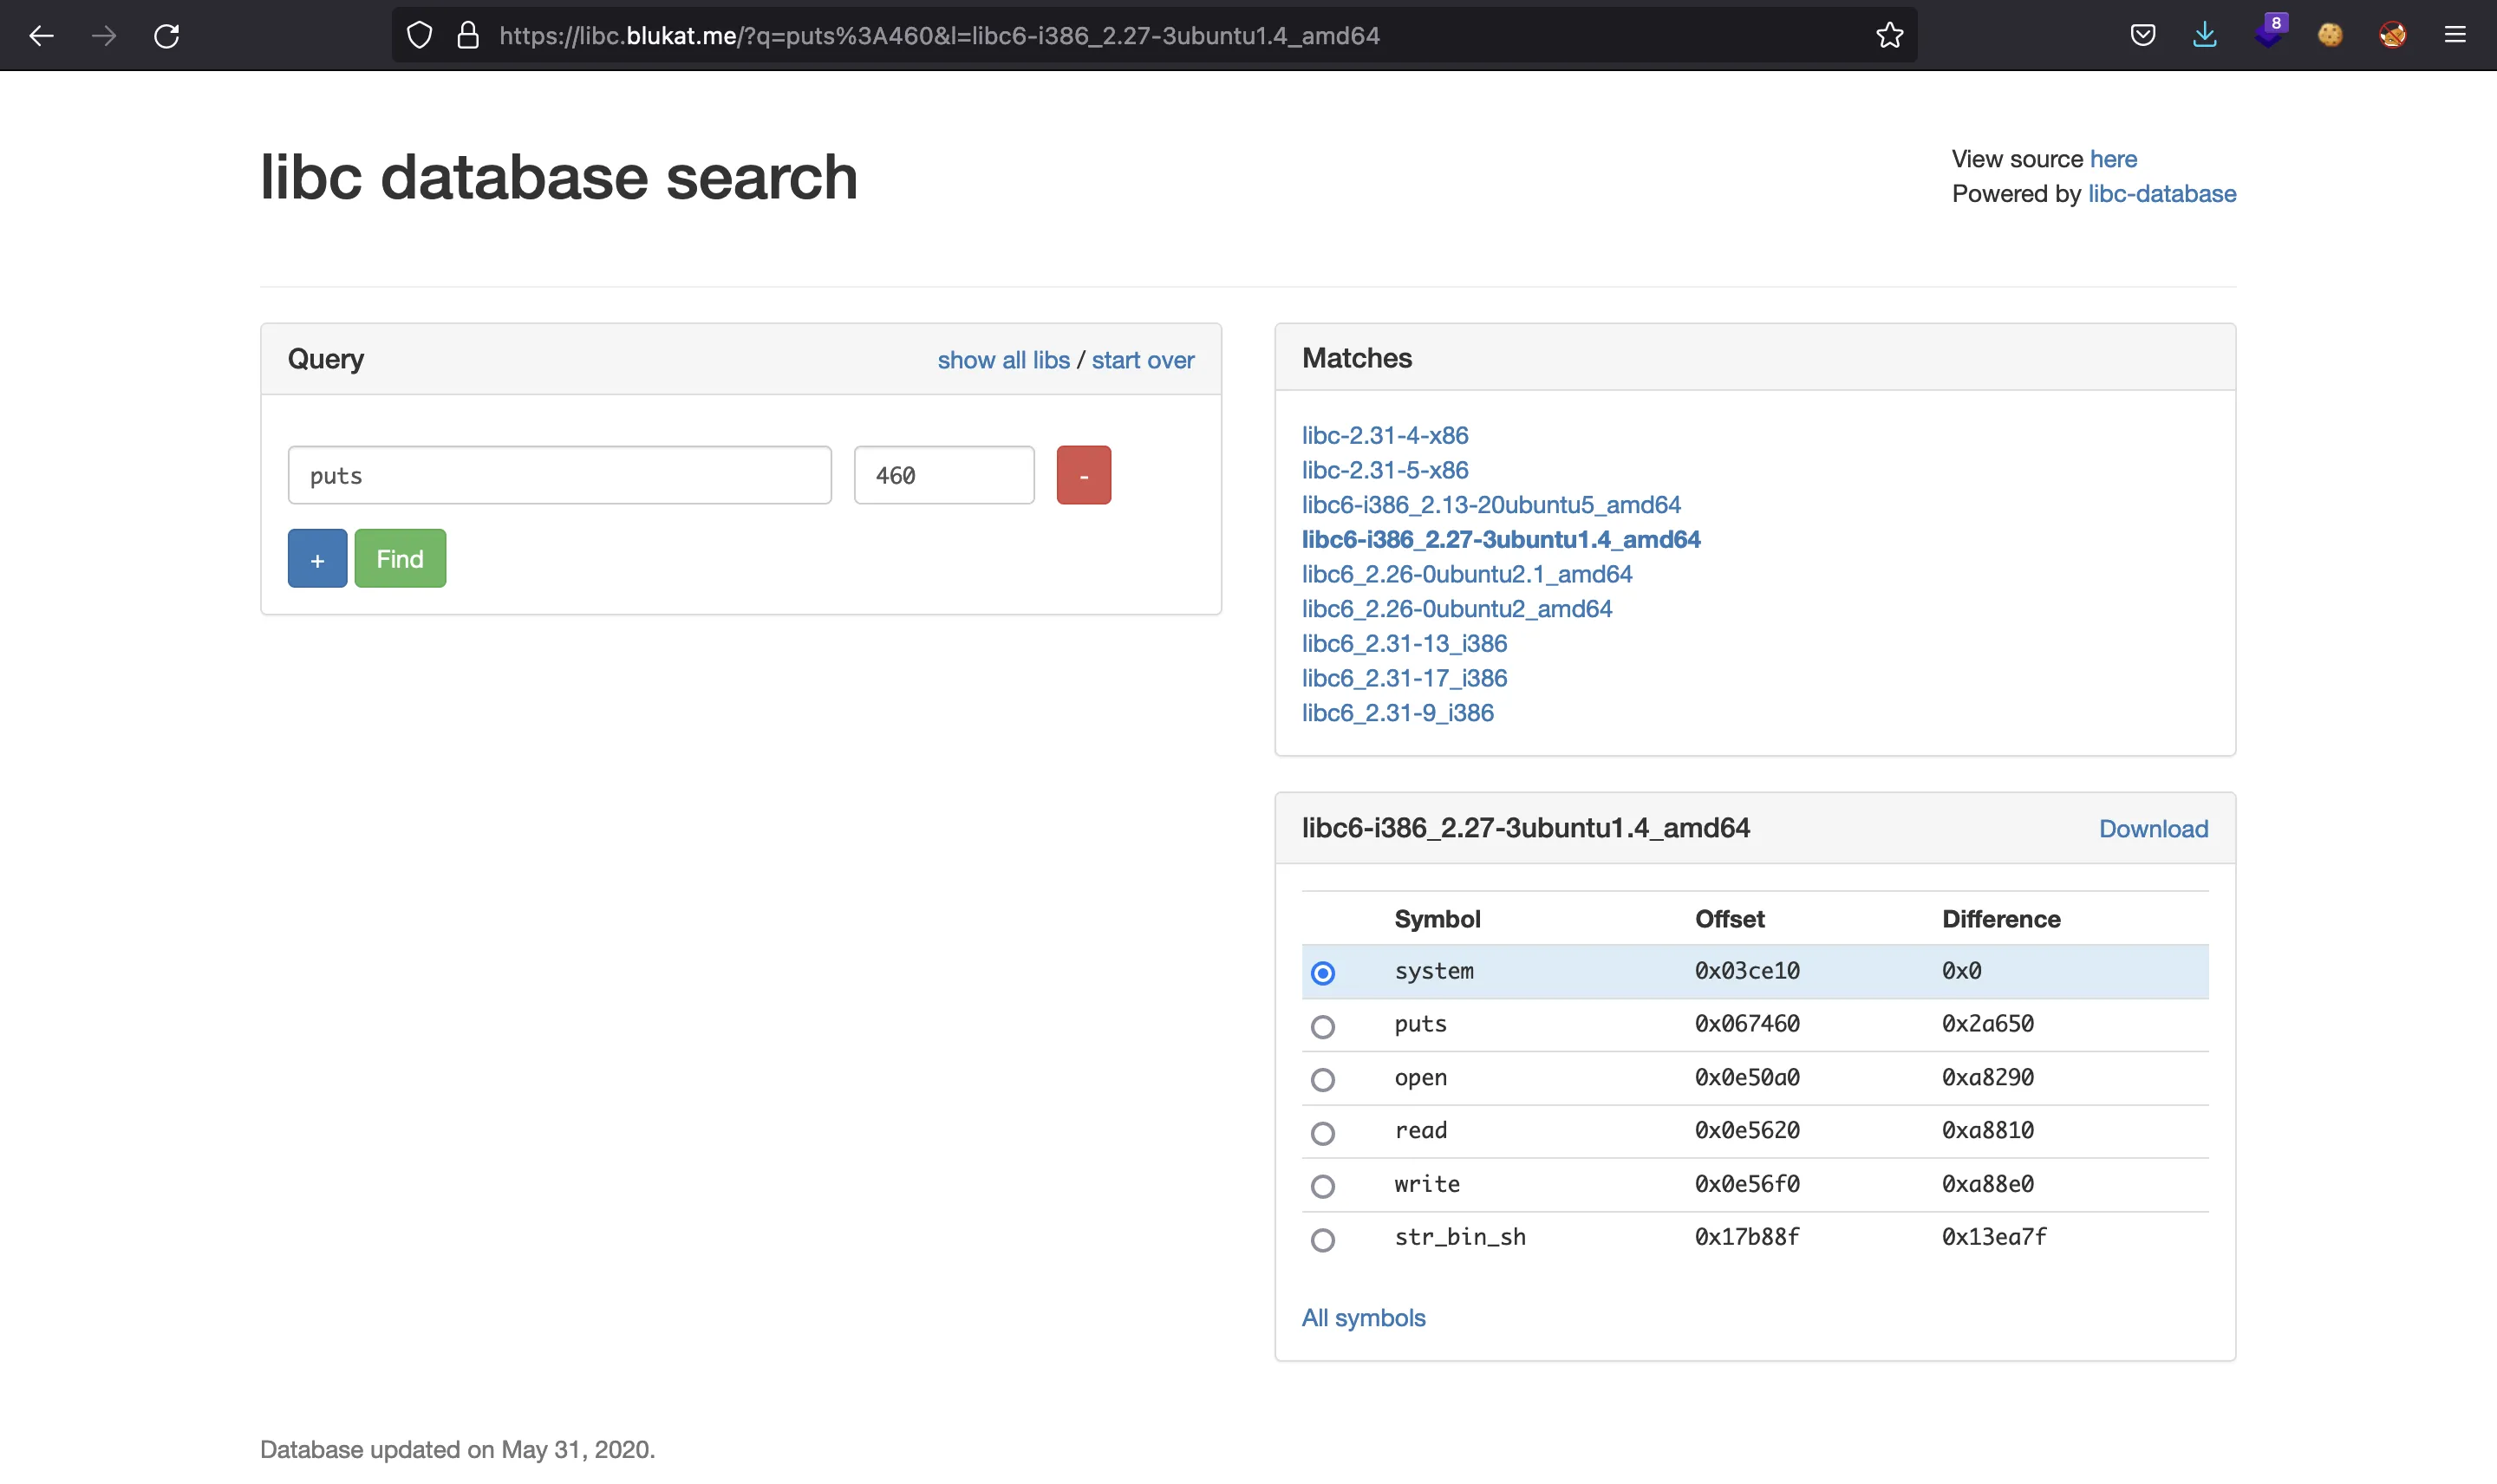Screen dimensions: 2497x1484
Task: Click the browser forward arrow
Action: [x=104, y=36]
